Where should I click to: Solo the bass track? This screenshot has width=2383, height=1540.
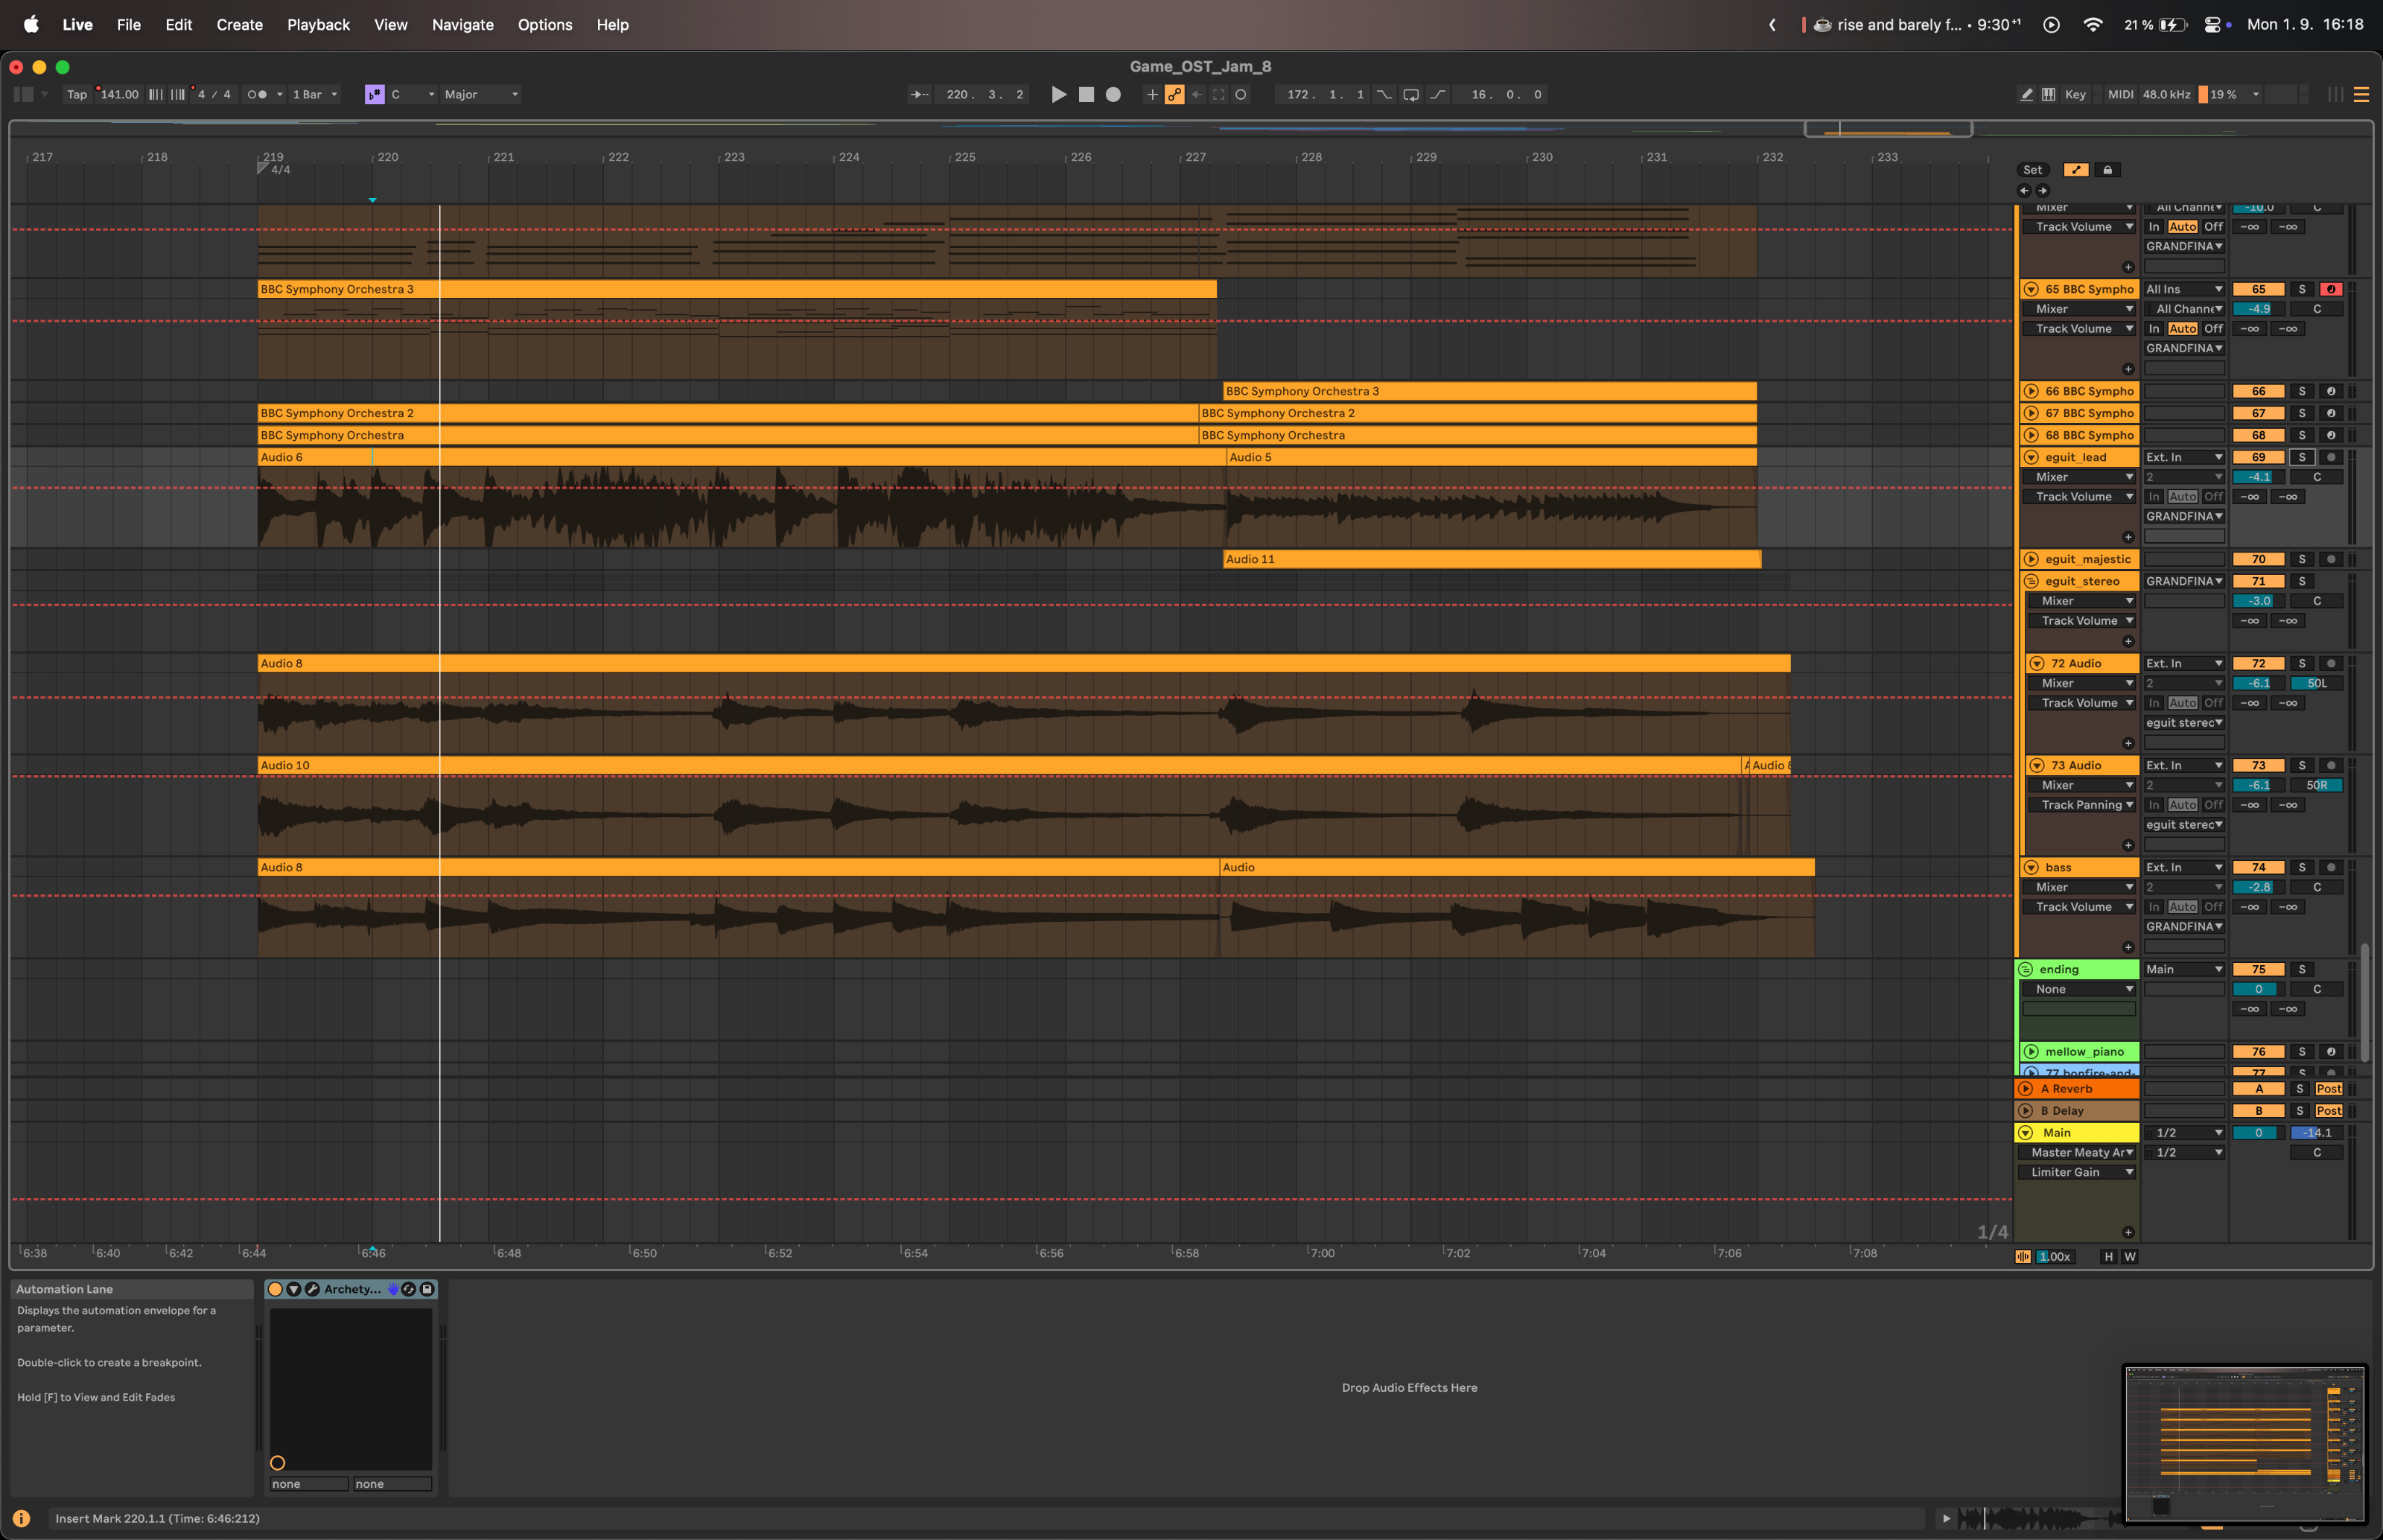click(2302, 867)
